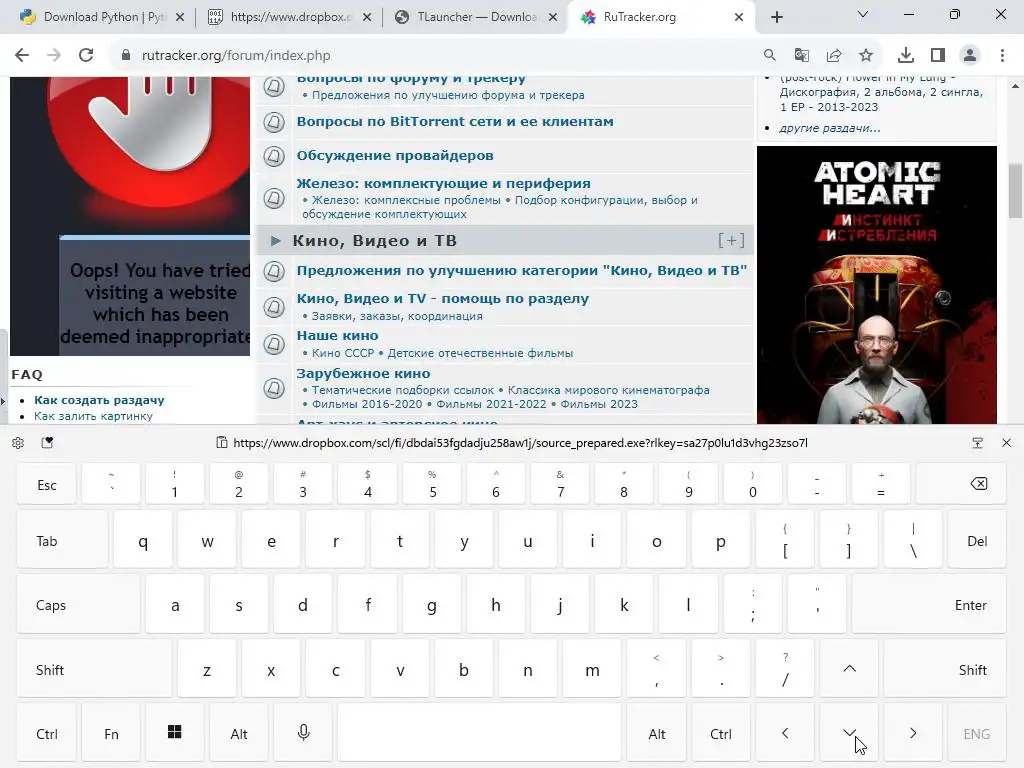The height and width of the screenshot is (768, 1024).
Task: Toggle the Caps key
Action: pyautogui.click(x=78, y=605)
